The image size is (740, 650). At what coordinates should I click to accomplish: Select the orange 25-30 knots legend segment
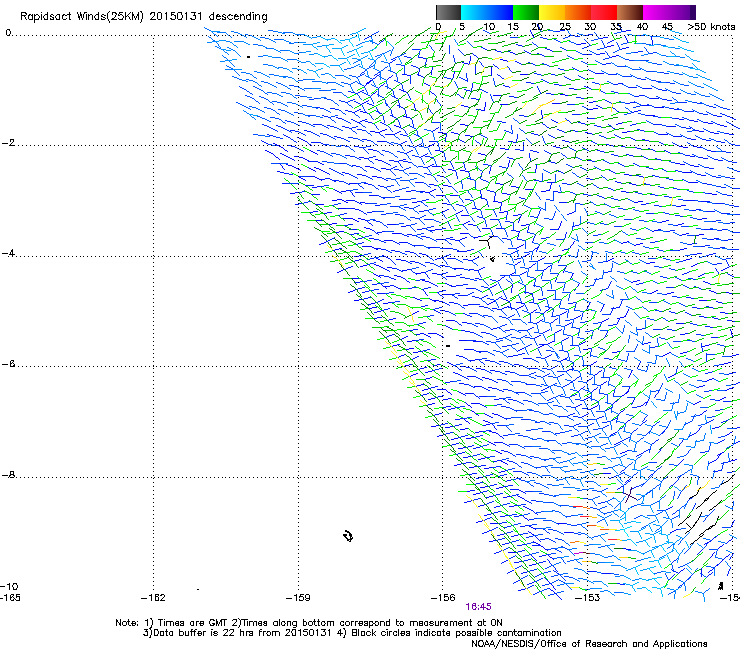coord(578,12)
